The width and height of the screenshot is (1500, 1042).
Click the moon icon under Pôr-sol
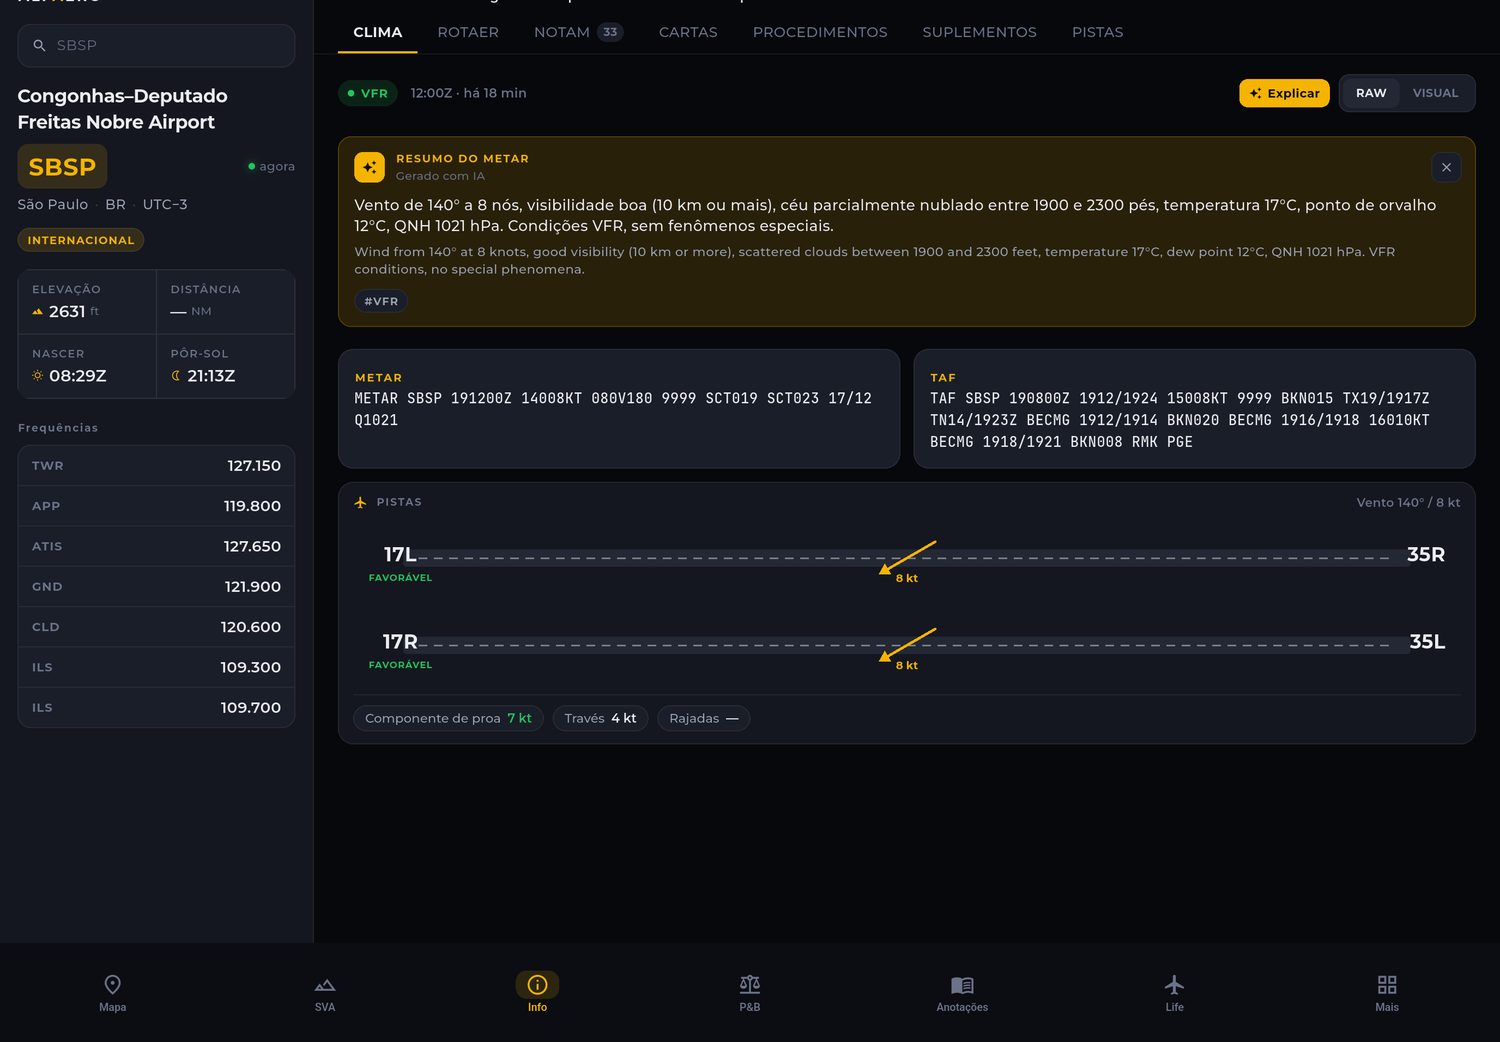point(176,376)
